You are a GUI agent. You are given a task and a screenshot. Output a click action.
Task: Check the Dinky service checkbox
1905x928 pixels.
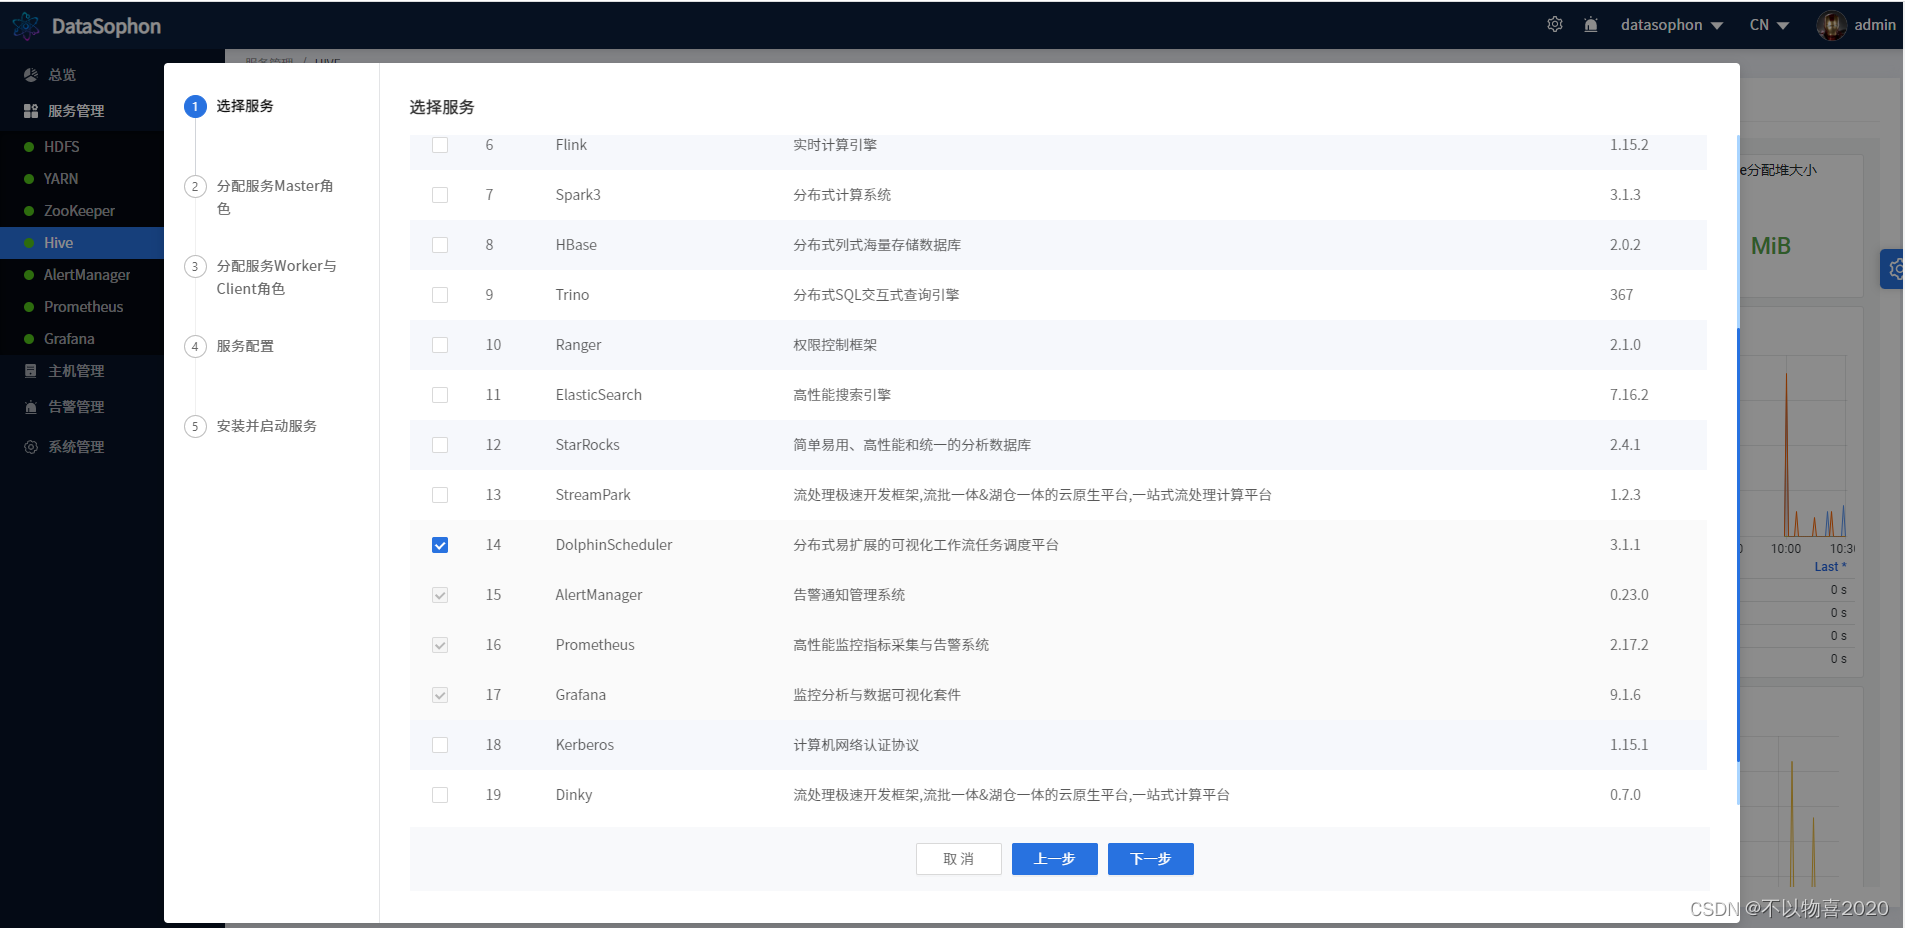[x=440, y=795]
